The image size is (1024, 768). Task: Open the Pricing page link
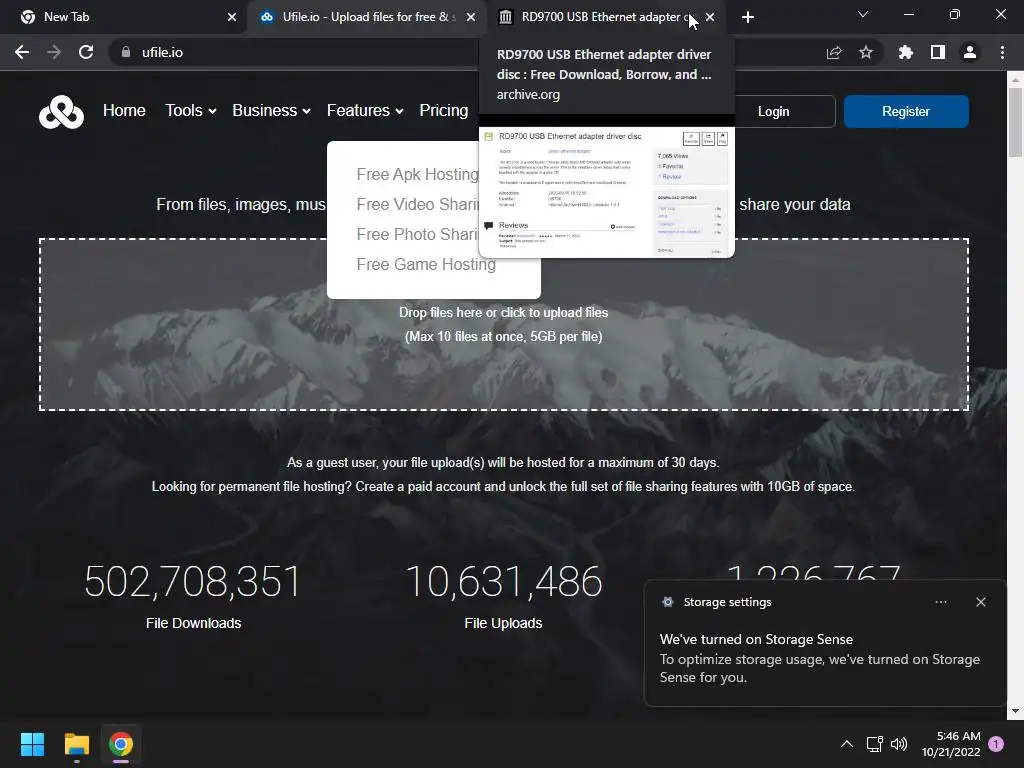(443, 110)
